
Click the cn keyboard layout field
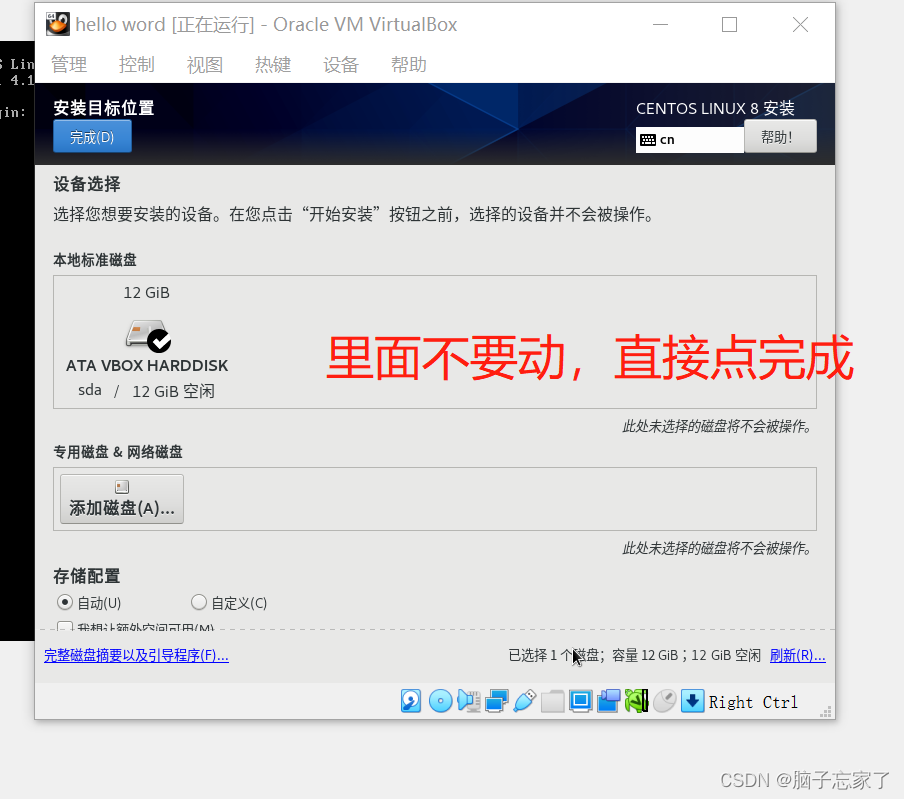pyautogui.click(x=690, y=140)
